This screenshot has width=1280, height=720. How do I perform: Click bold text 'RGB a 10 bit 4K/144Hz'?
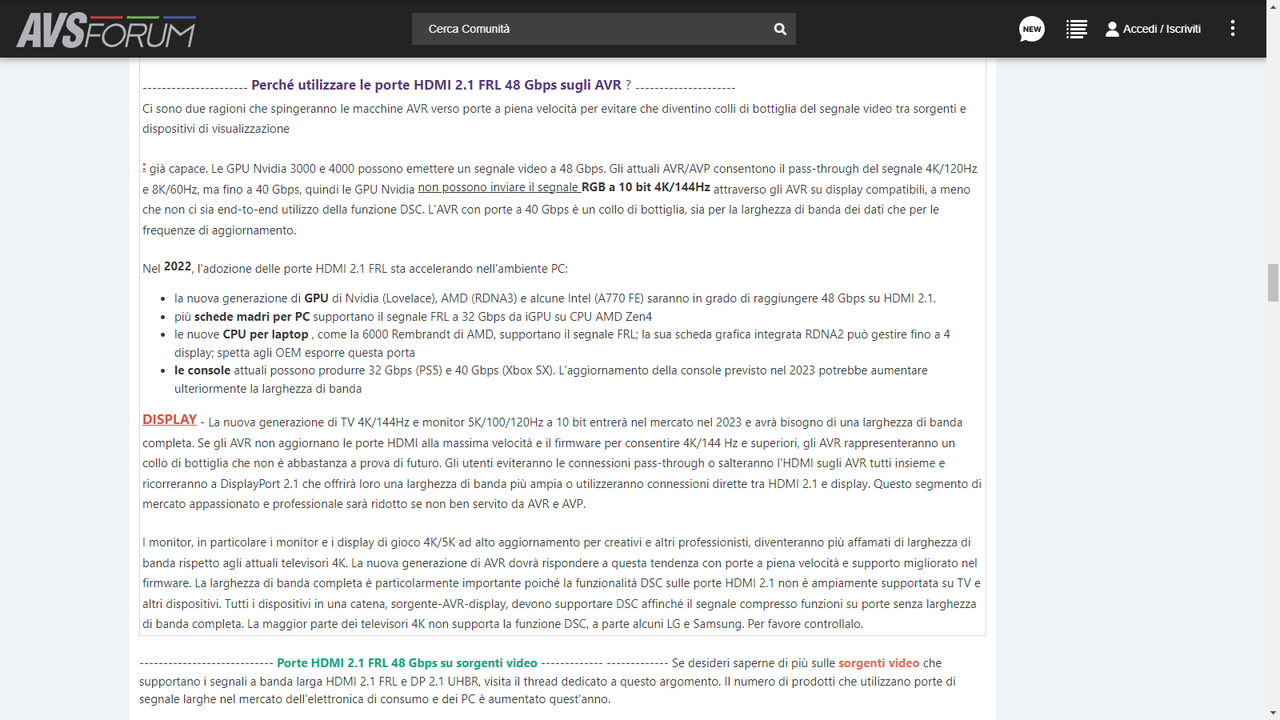pos(646,187)
